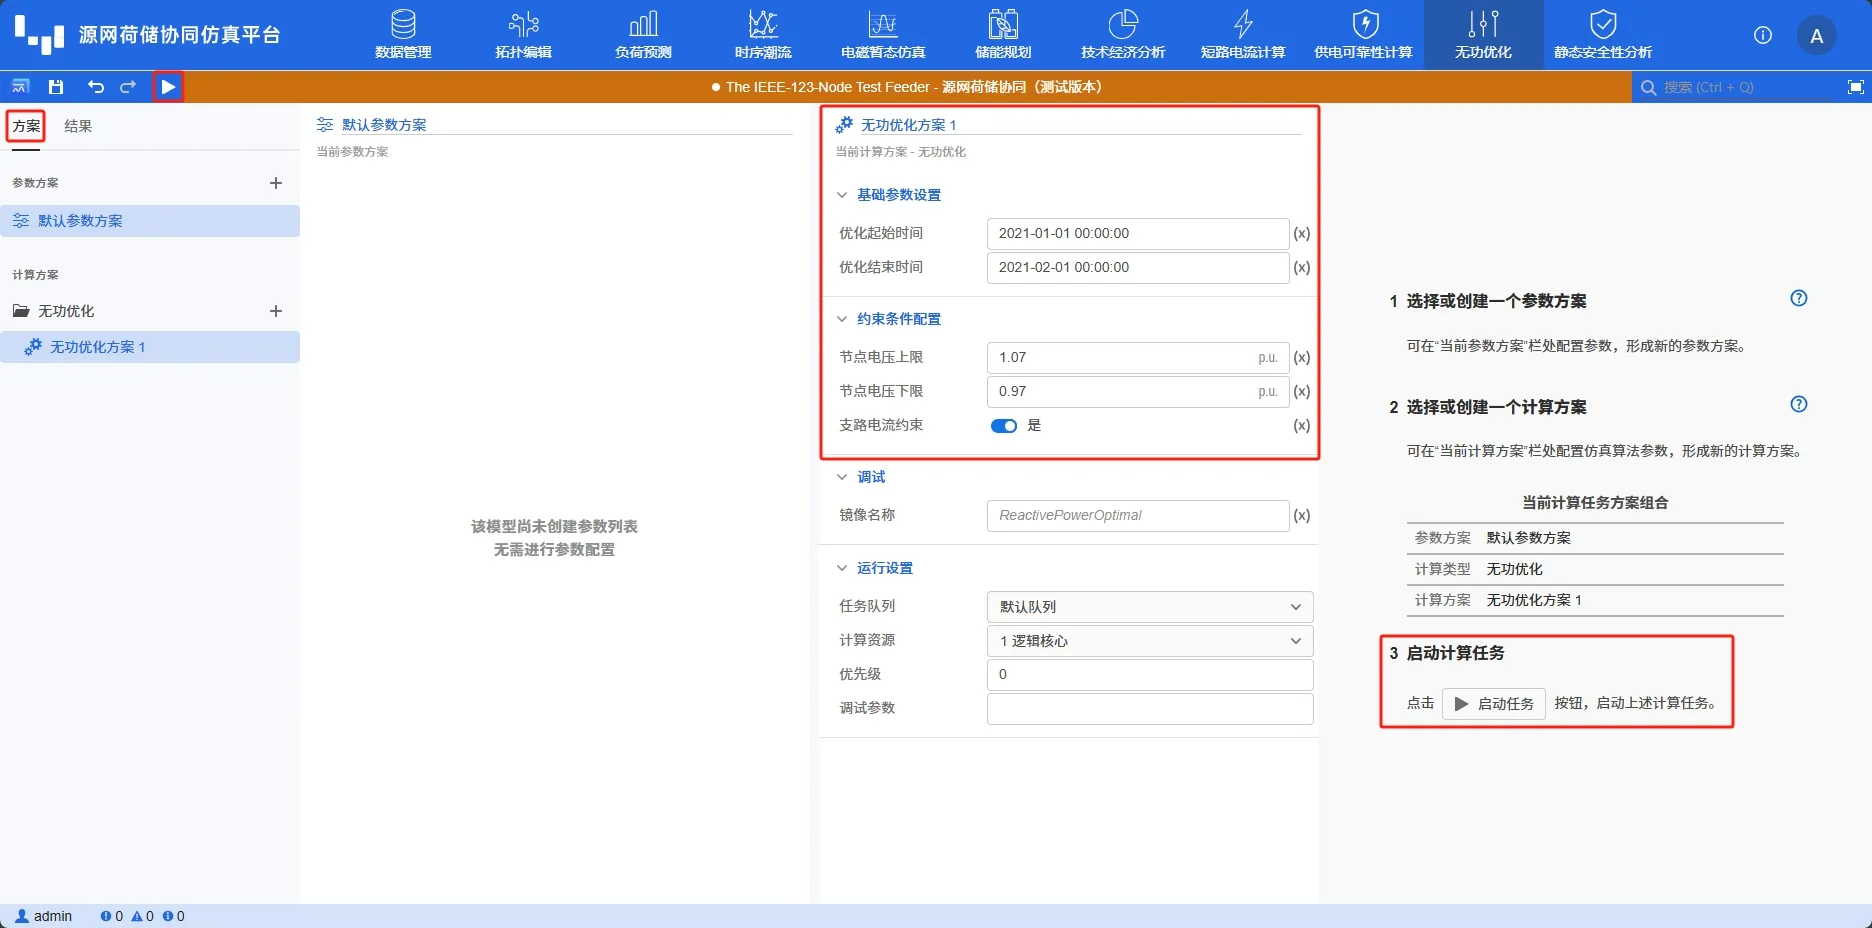Click the 优先级 input field

(1150, 675)
